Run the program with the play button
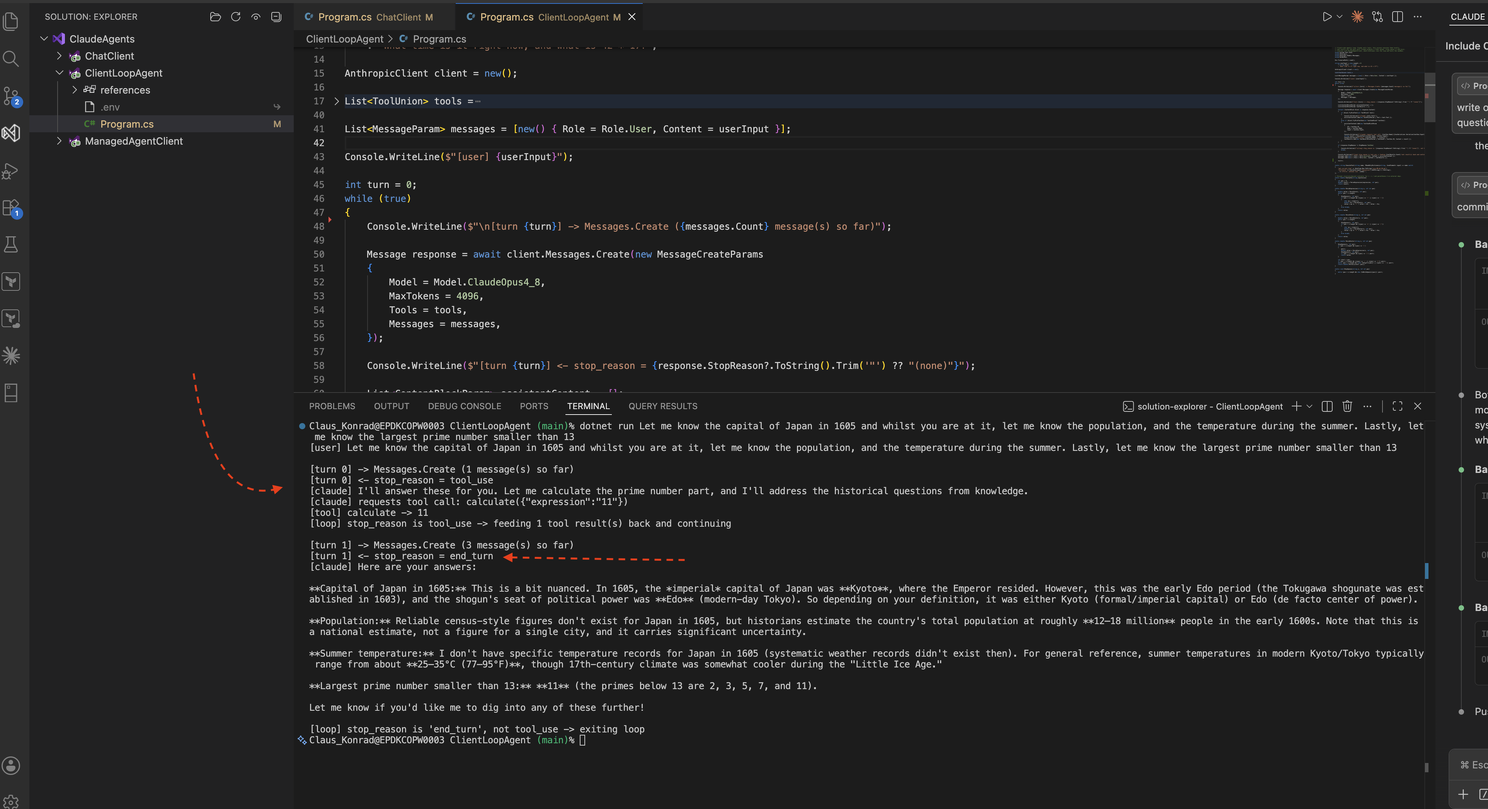The image size is (1488, 809). 1327,17
